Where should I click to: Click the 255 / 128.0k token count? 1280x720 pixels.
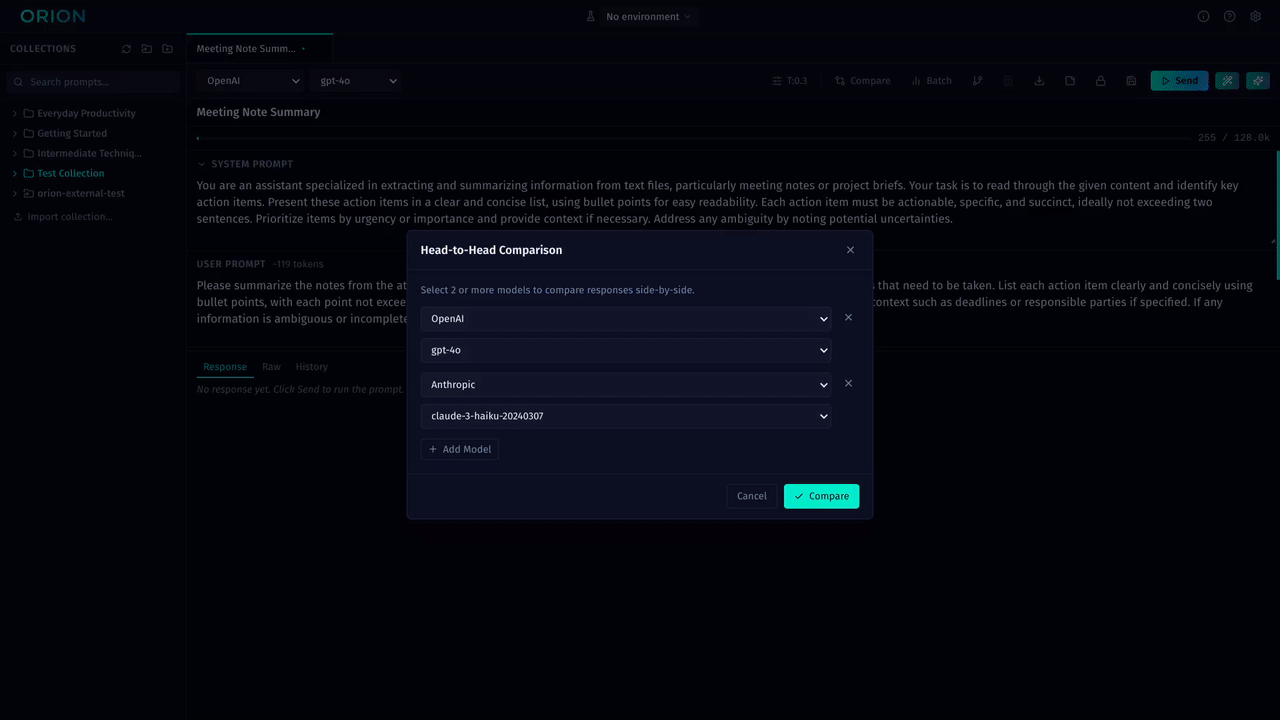tap(1234, 138)
